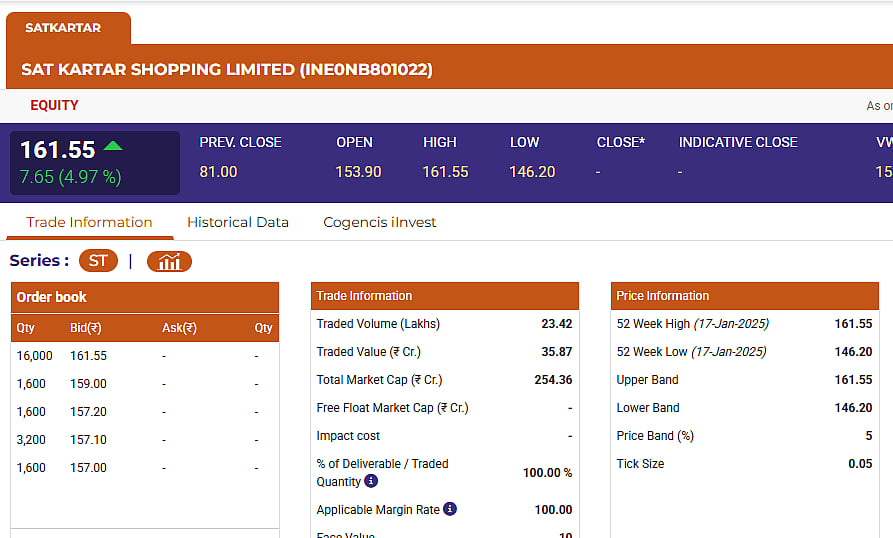Click info icon next to Applicable Margin Rate
The image size is (893, 538).
click(x=450, y=509)
